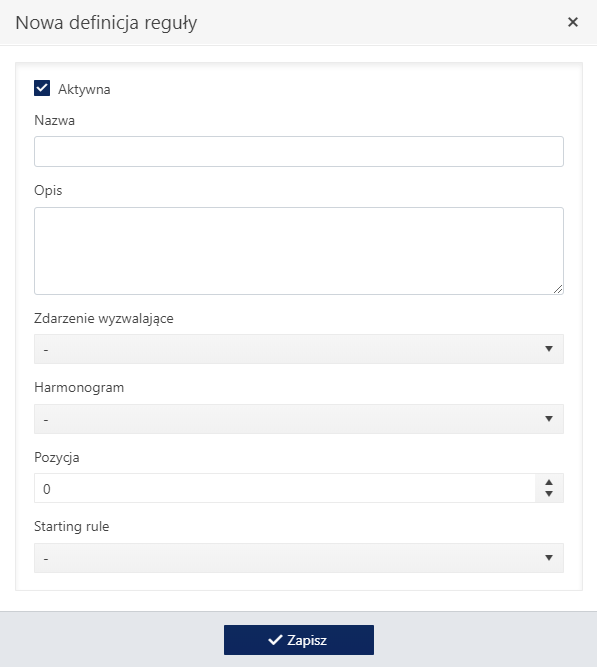Click the Starting rule dropdown arrow icon
The width and height of the screenshot is (597, 667).
(x=549, y=558)
